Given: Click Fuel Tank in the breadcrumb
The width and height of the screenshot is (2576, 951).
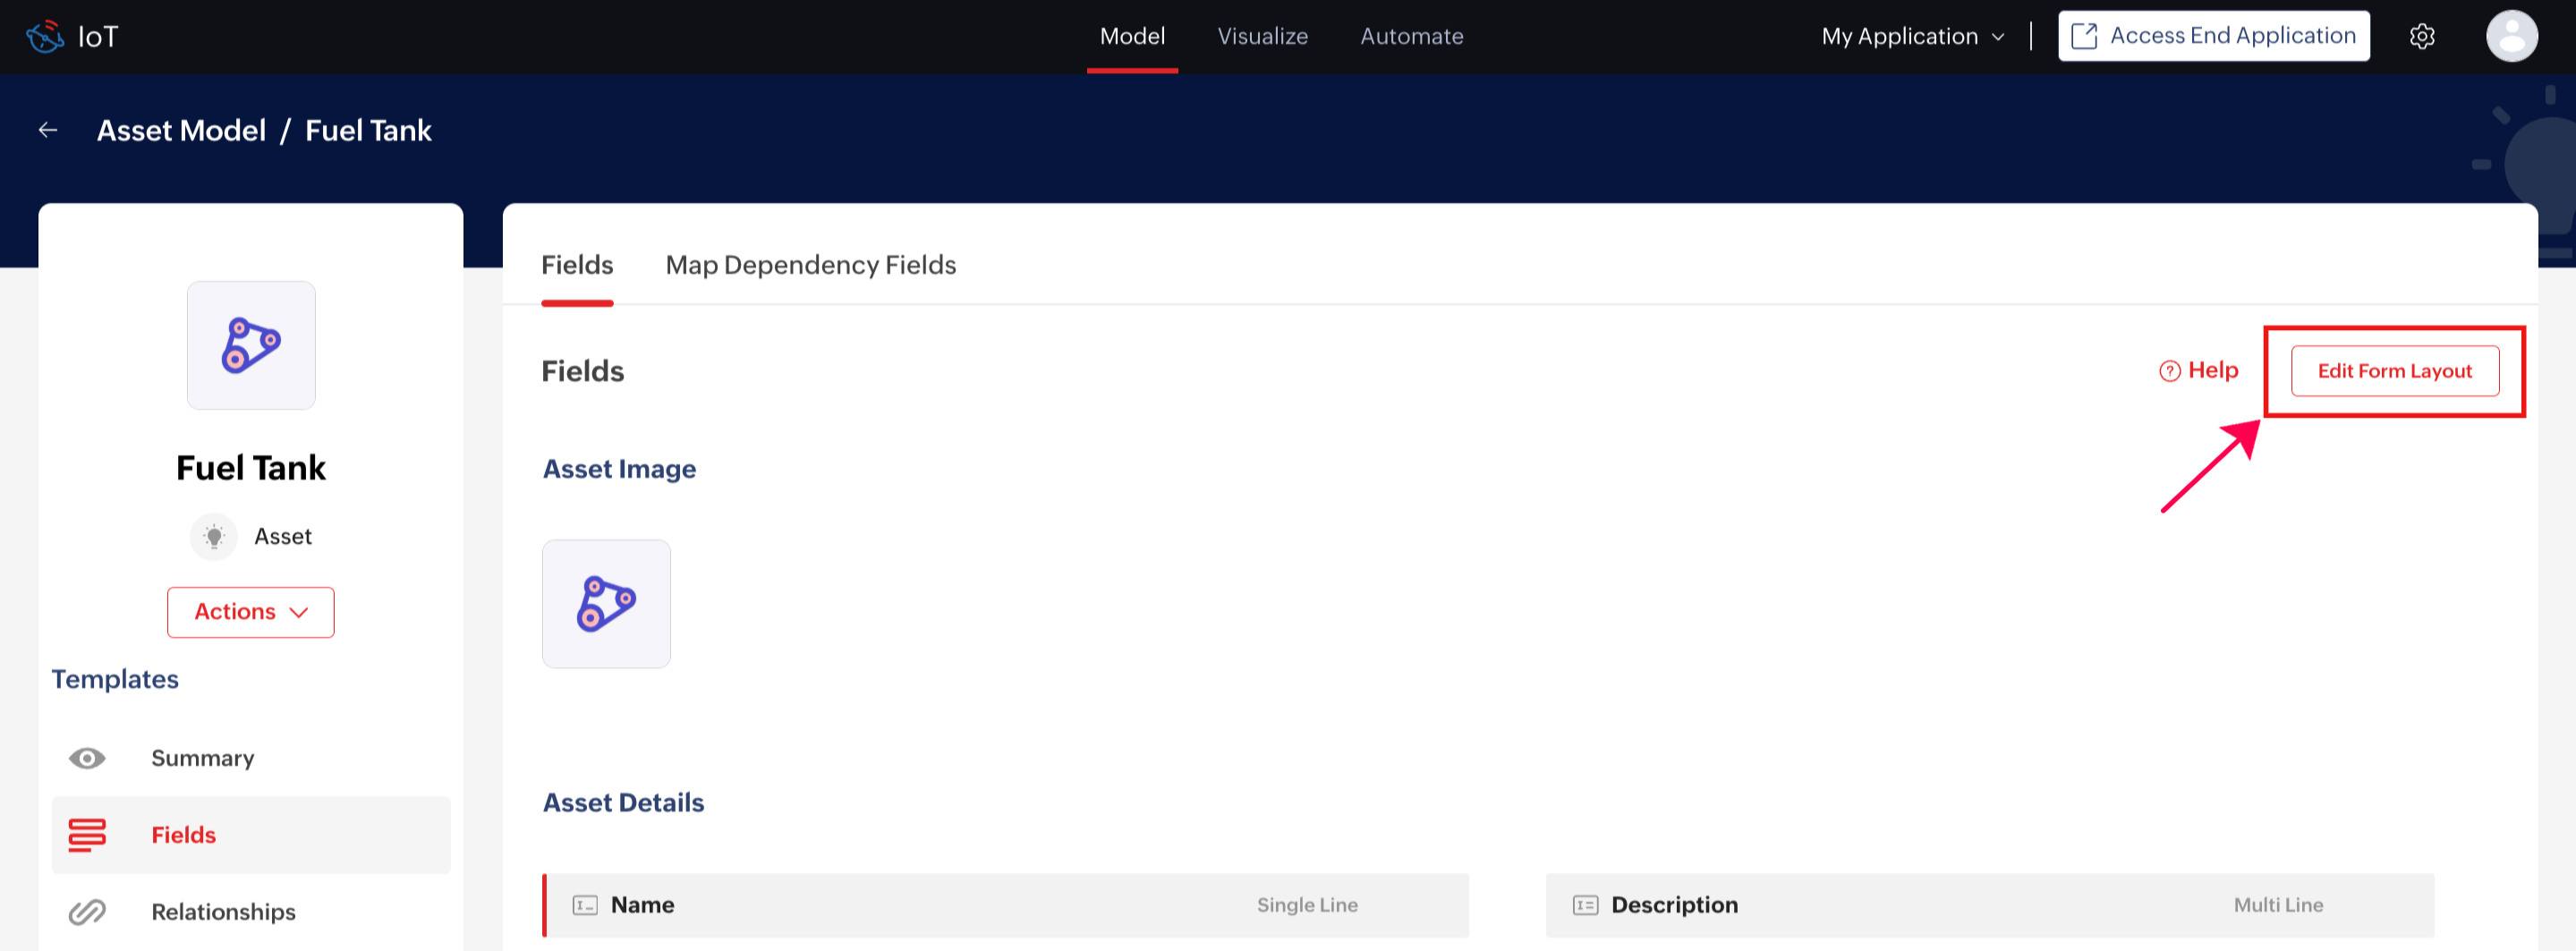Looking at the screenshot, I should tap(368, 130).
